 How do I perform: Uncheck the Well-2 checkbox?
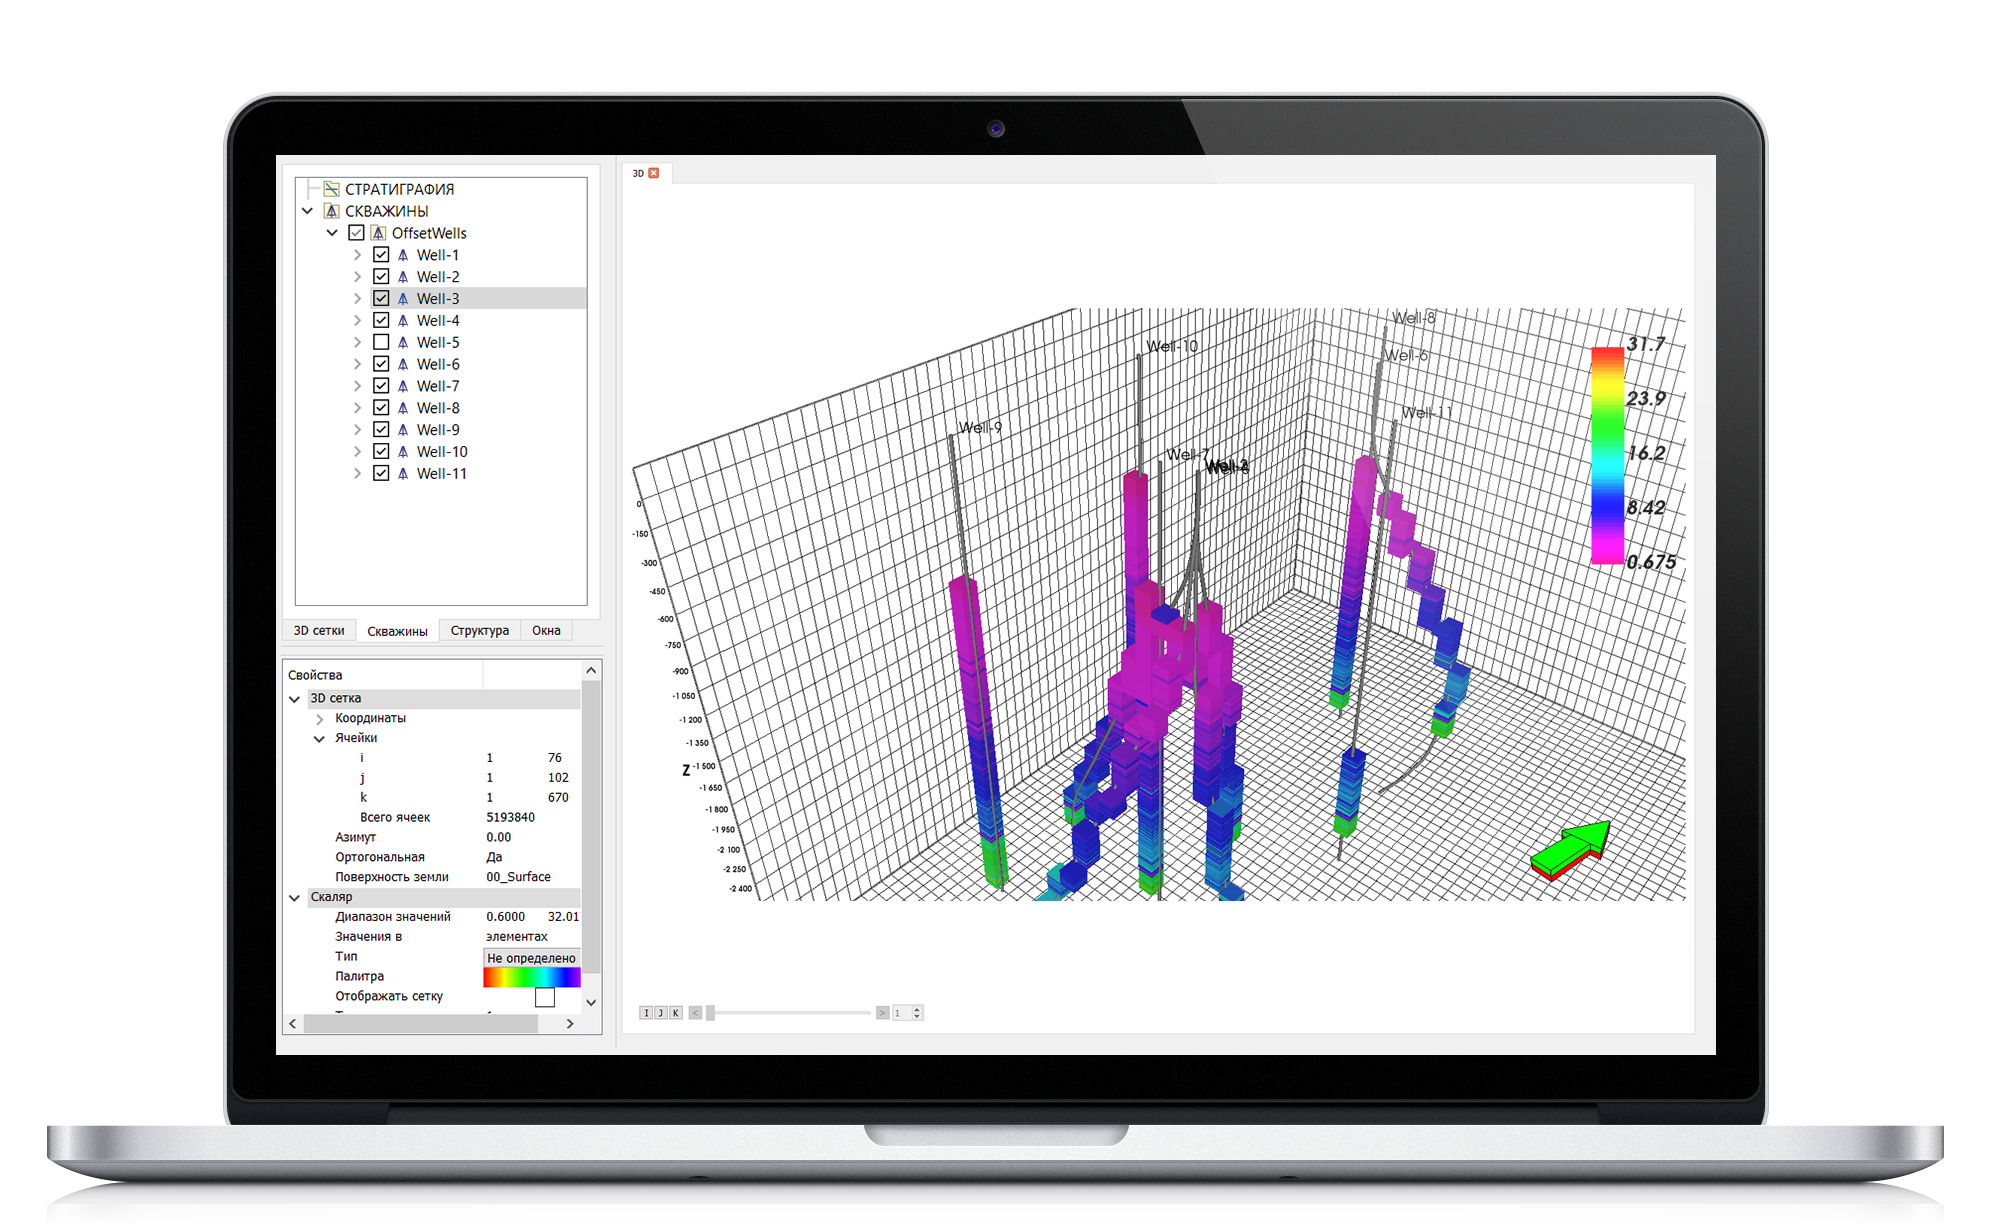tap(381, 277)
